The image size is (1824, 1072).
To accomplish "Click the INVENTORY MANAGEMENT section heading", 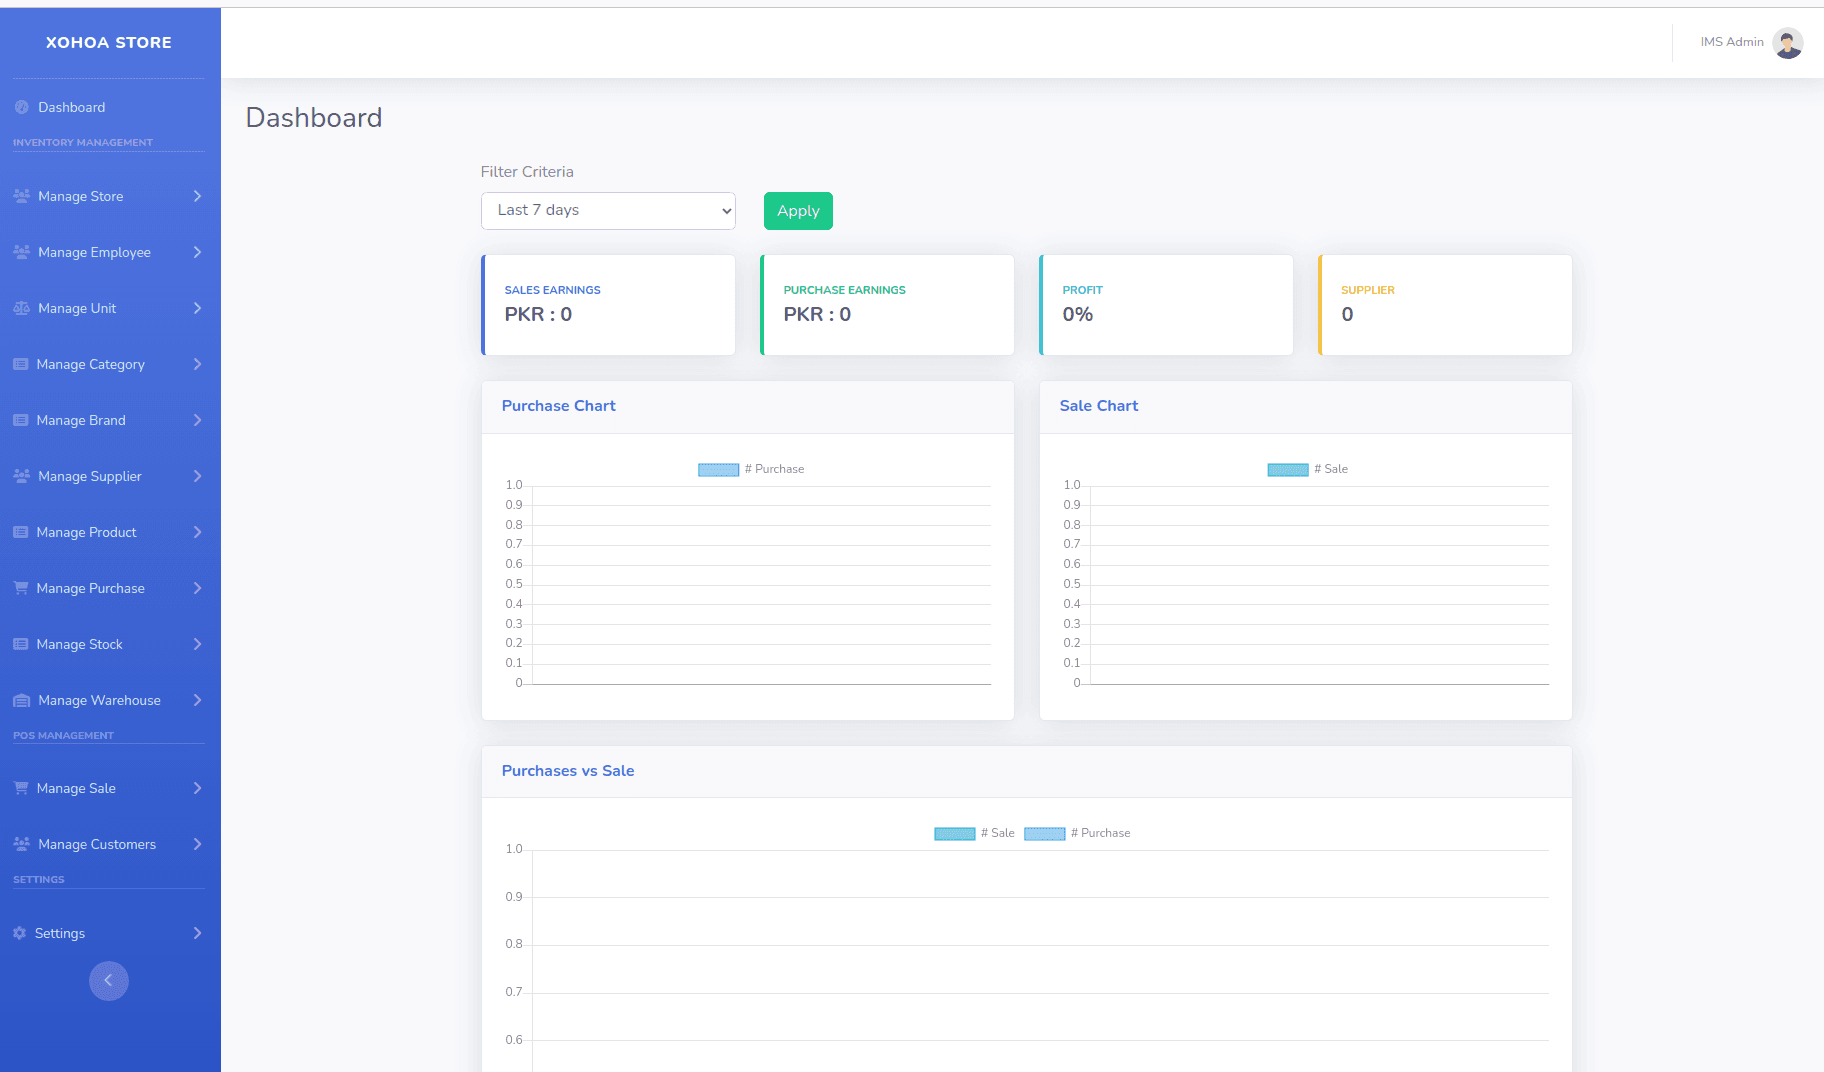I will [83, 143].
